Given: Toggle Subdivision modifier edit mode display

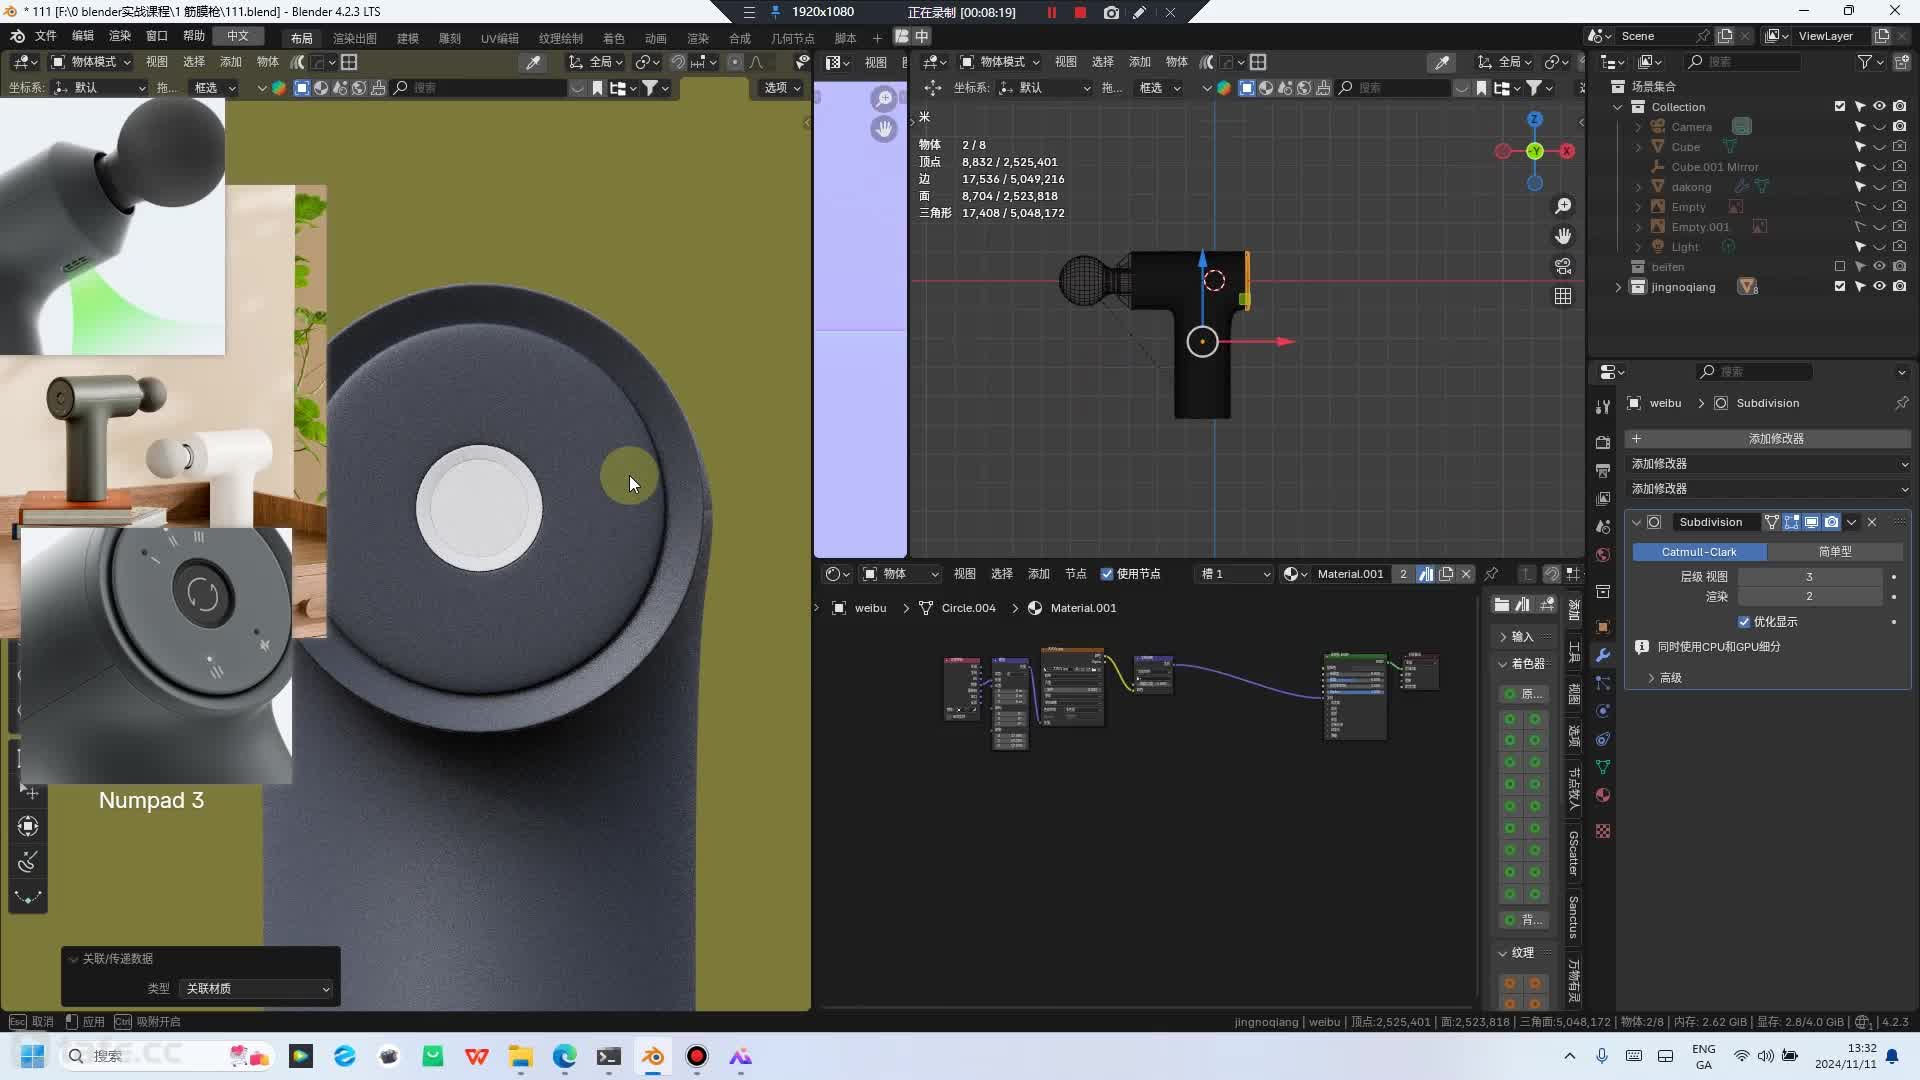Looking at the screenshot, I should click(x=1791, y=522).
